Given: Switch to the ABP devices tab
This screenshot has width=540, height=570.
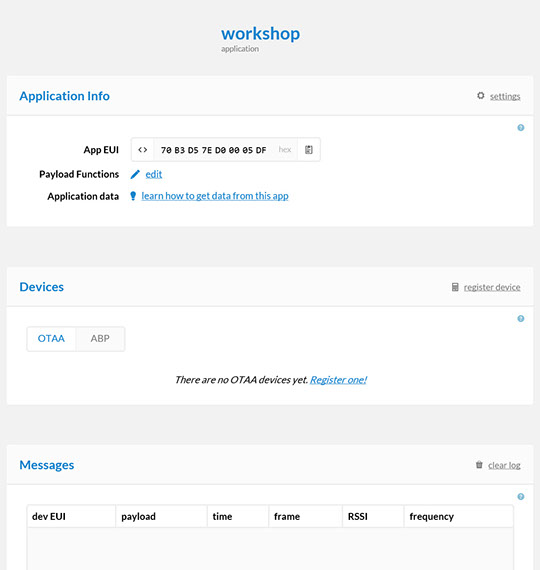Looking at the screenshot, I should pyautogui.click(x=100, y=339).
